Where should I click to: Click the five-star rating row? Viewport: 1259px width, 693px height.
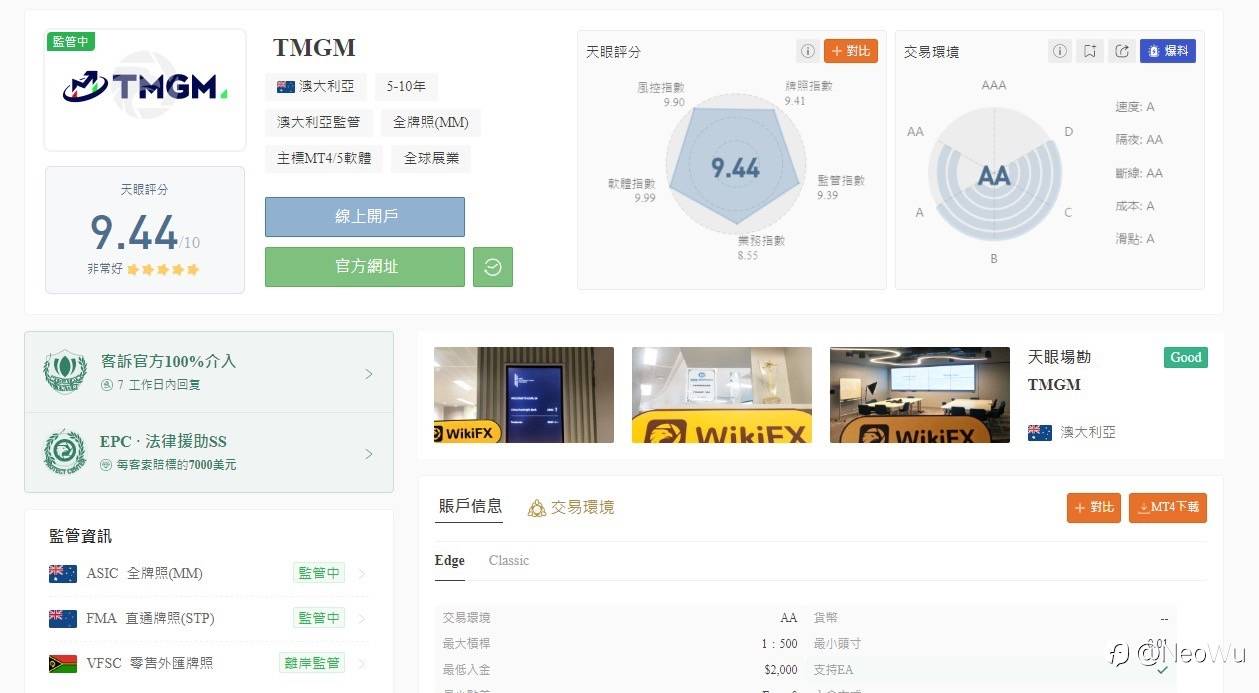(163, 269)
